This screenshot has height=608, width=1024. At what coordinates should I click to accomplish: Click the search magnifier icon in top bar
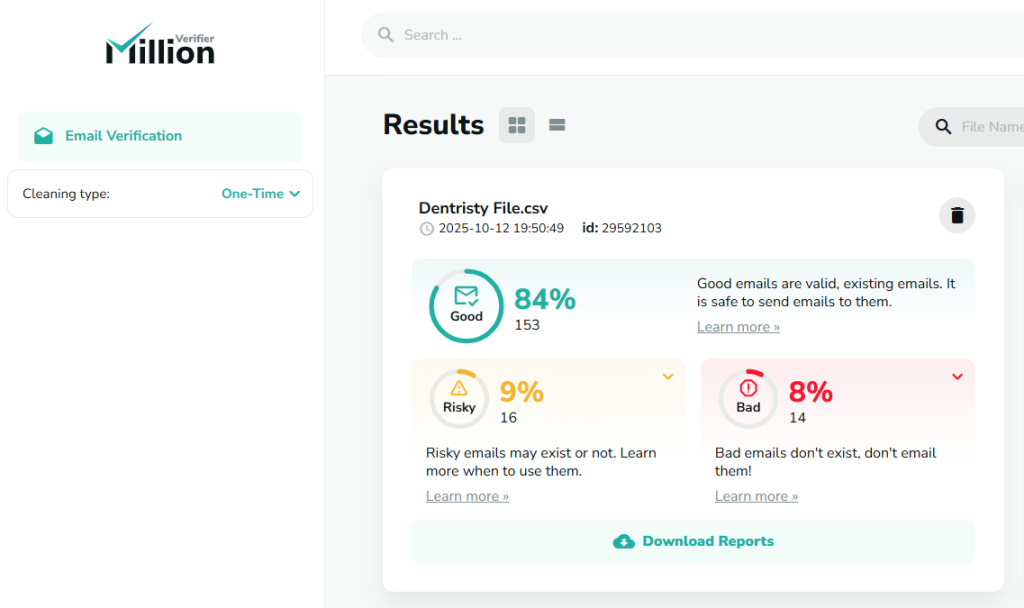coord(385,35)
